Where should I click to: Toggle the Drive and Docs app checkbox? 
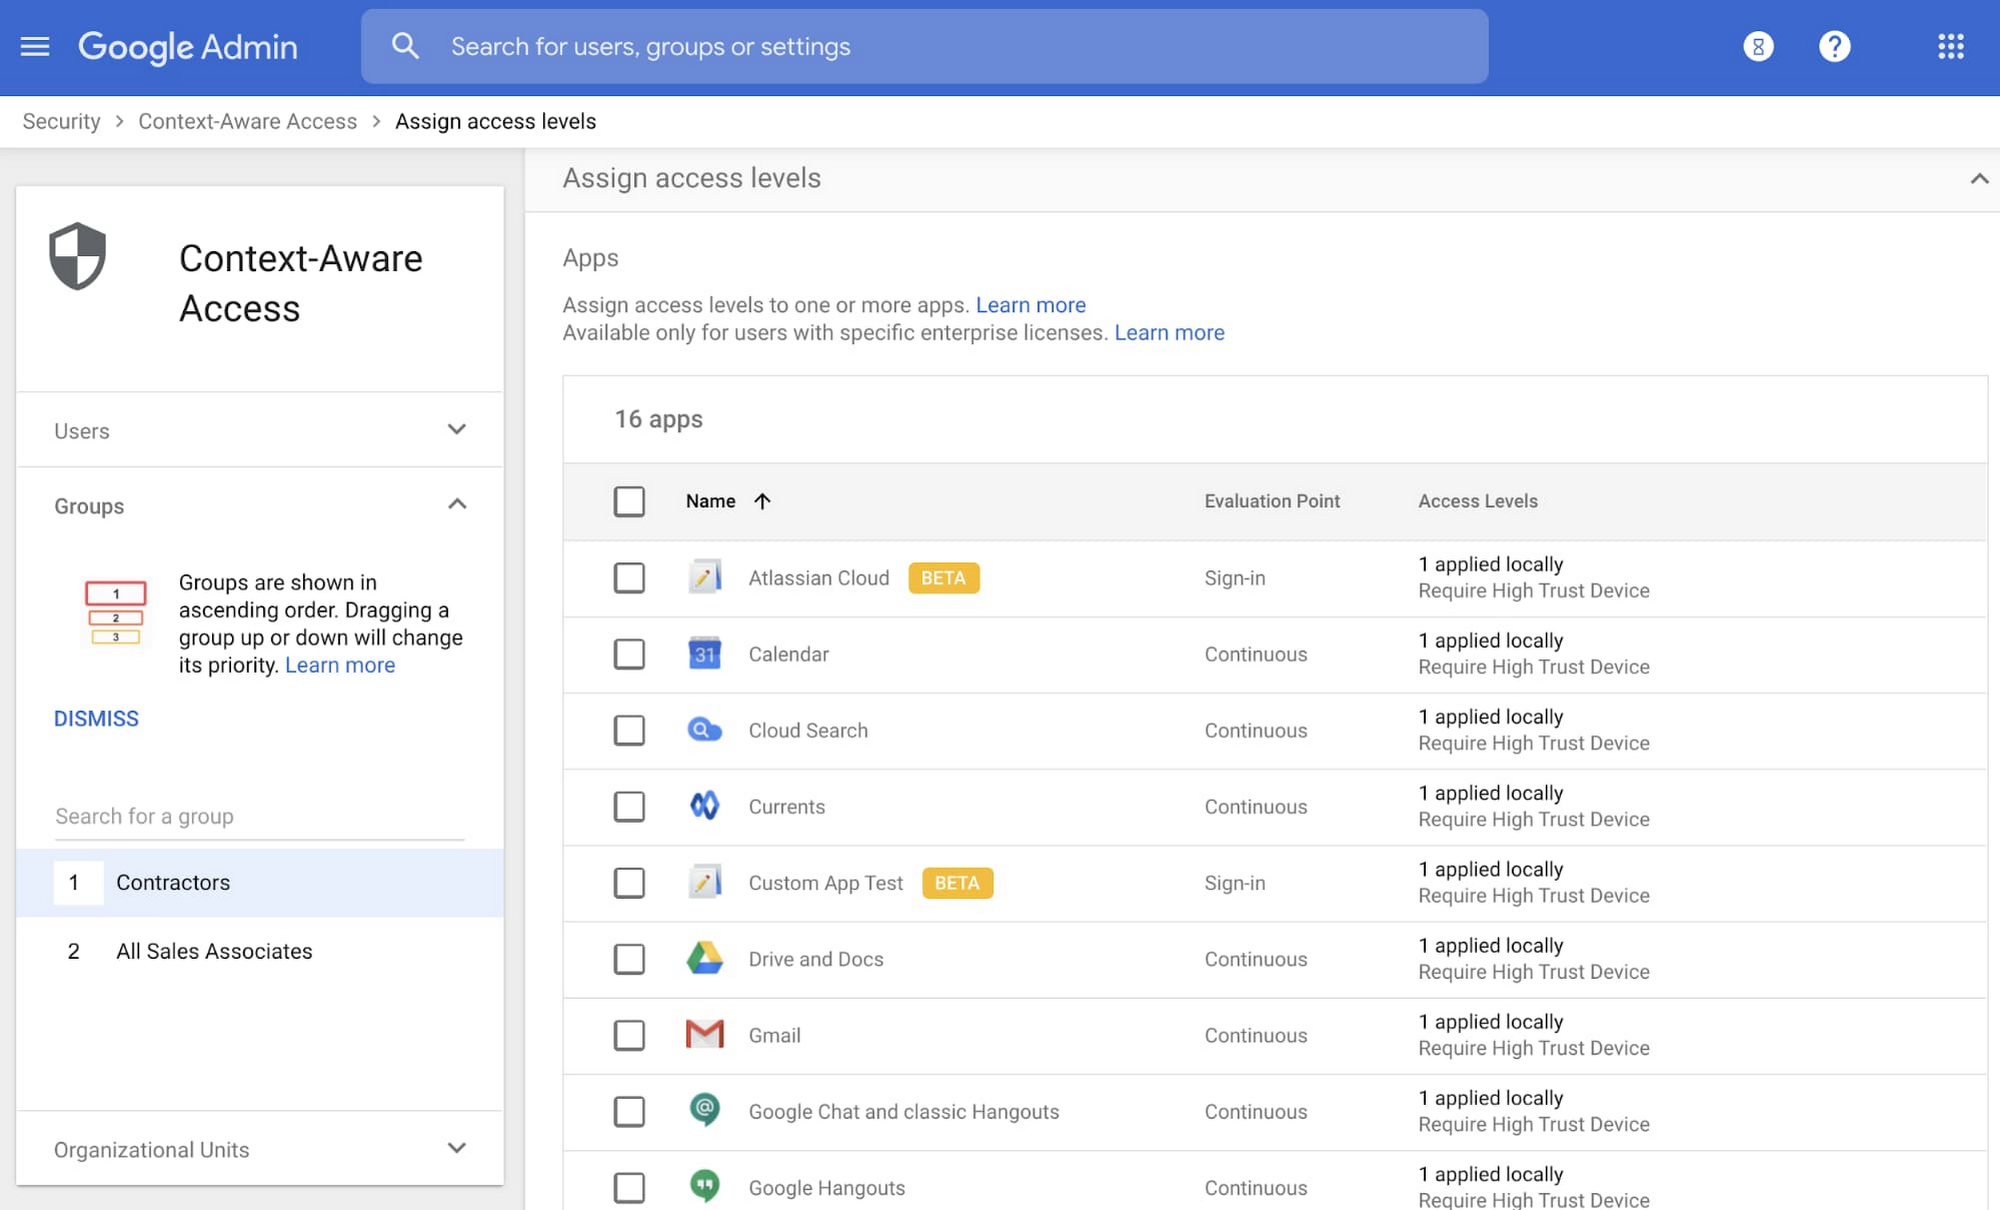pyautogui.click(x=629, y=957)
